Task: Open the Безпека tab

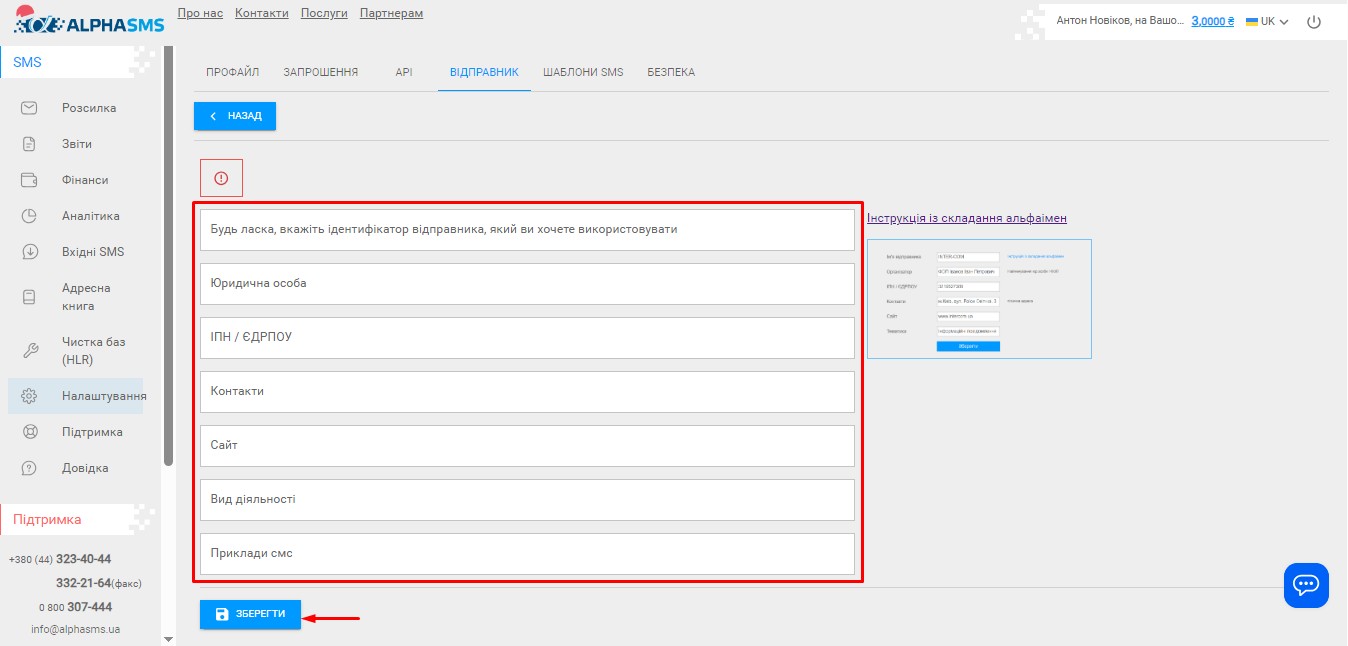Action: point(671,73)
